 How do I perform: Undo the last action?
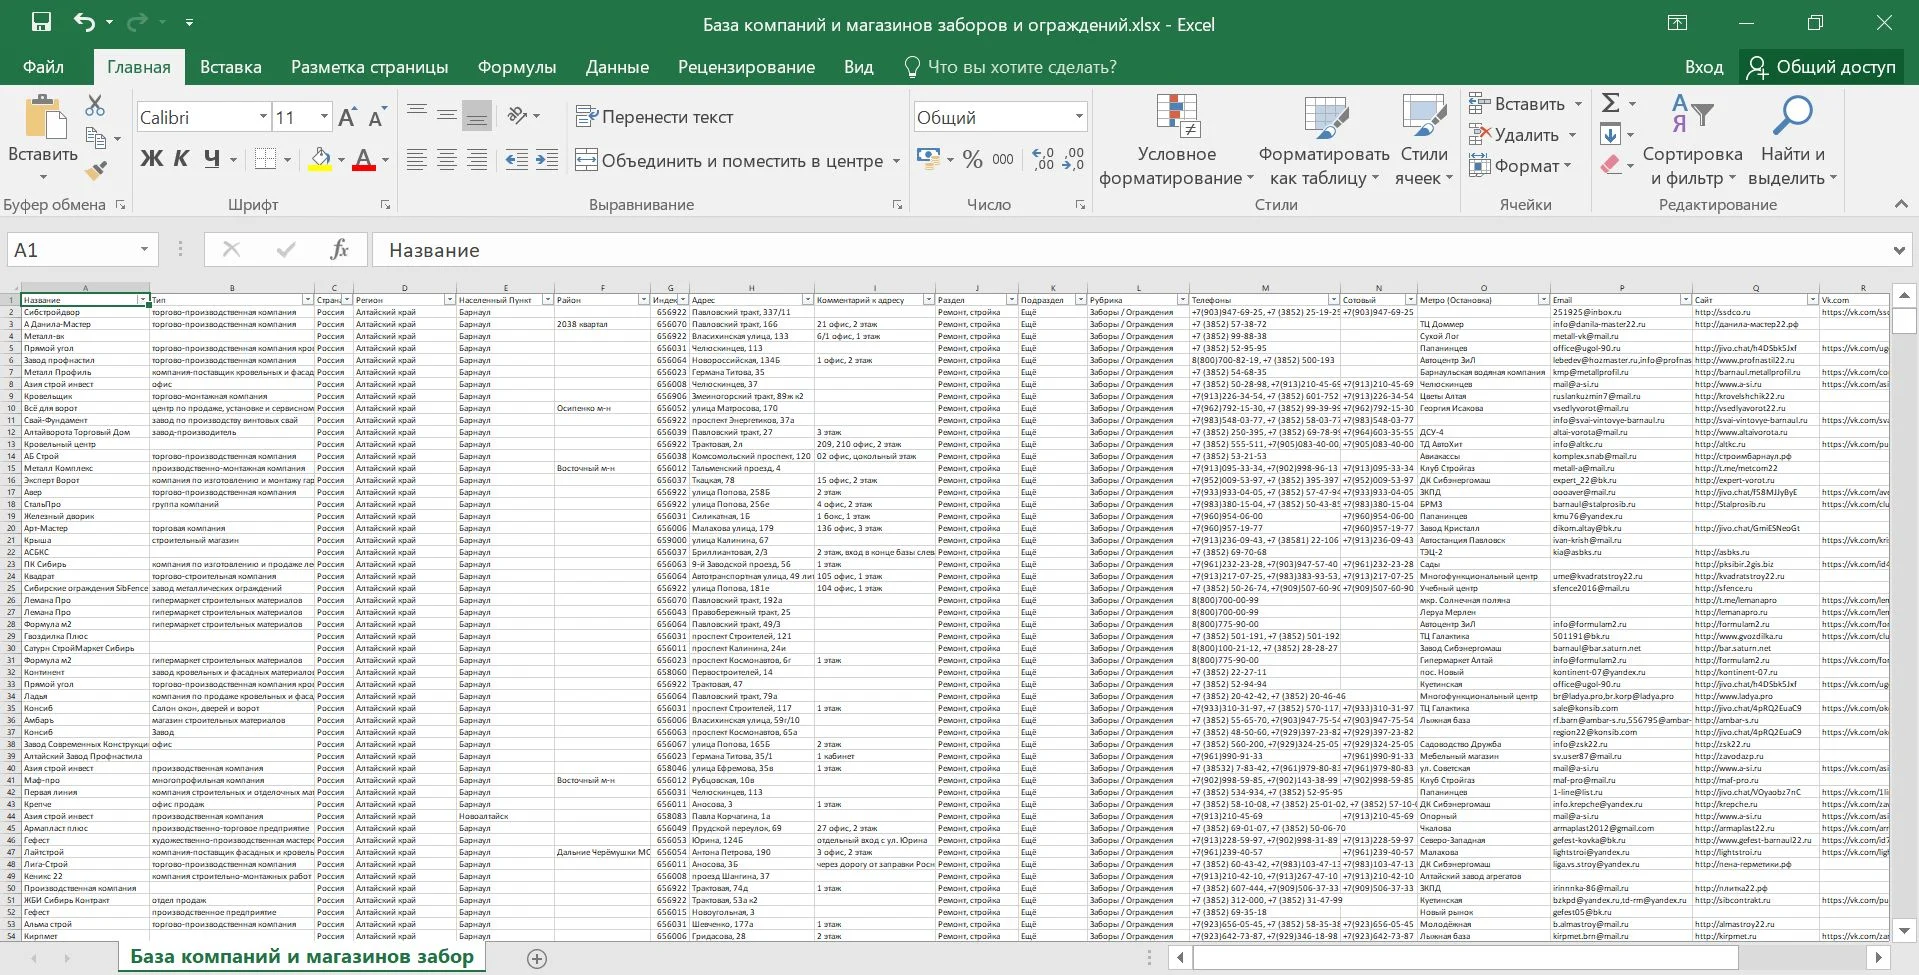[85, 22]
